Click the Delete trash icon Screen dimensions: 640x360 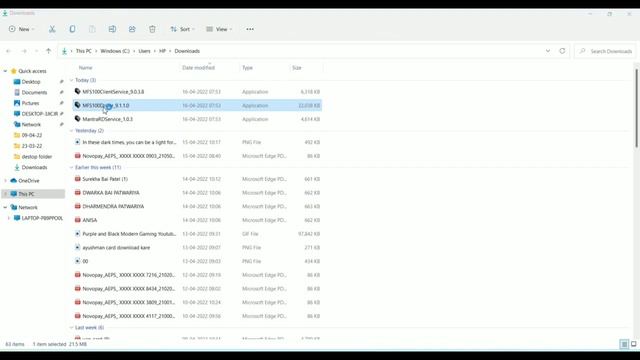(152, 29)
